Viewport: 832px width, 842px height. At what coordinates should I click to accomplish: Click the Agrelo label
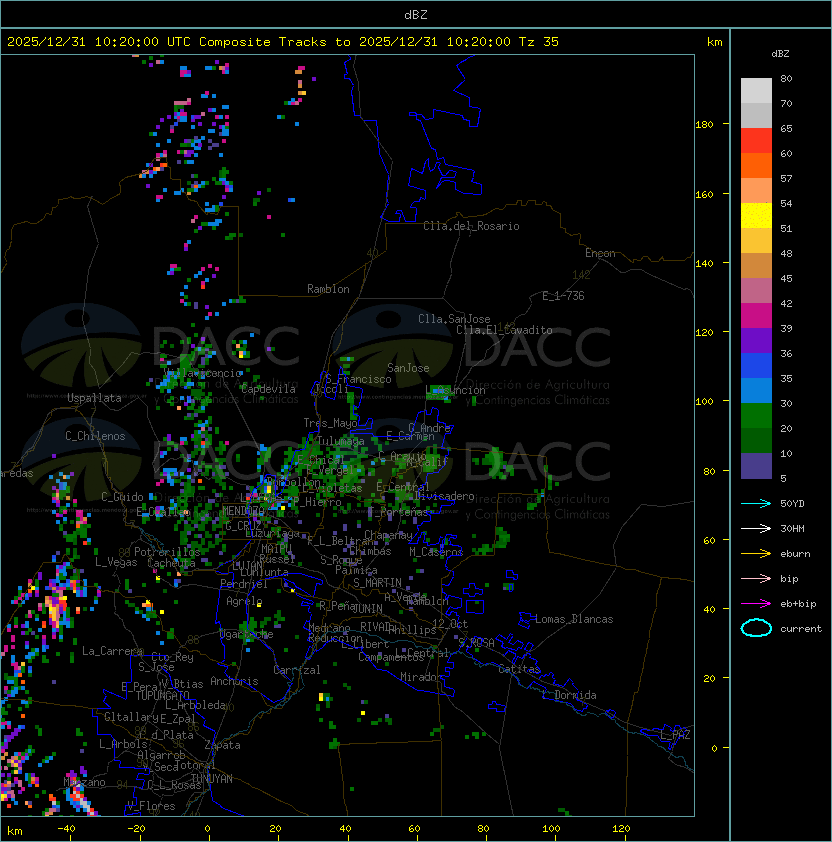[x=244, y=601]
